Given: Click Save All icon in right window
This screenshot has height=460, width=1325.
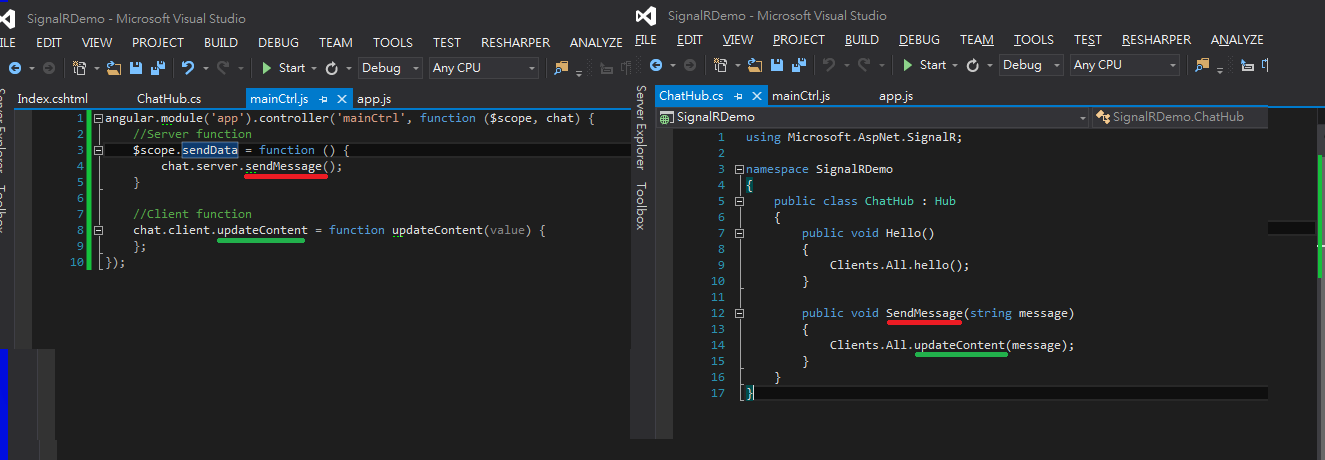Looking at the screenshot, I should click(799, 65).
